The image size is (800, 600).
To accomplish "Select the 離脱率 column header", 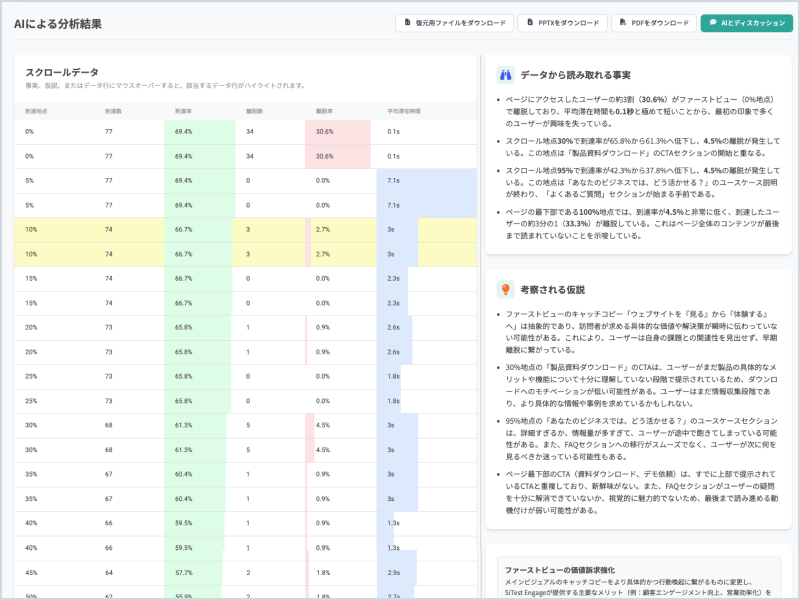I will (324, 111).
